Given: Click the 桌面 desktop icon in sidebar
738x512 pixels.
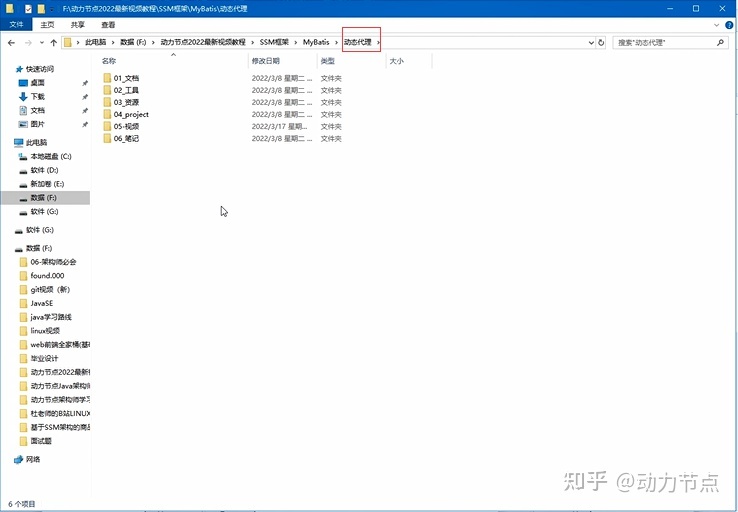Looking at the screenshot, I should point(23,83).
